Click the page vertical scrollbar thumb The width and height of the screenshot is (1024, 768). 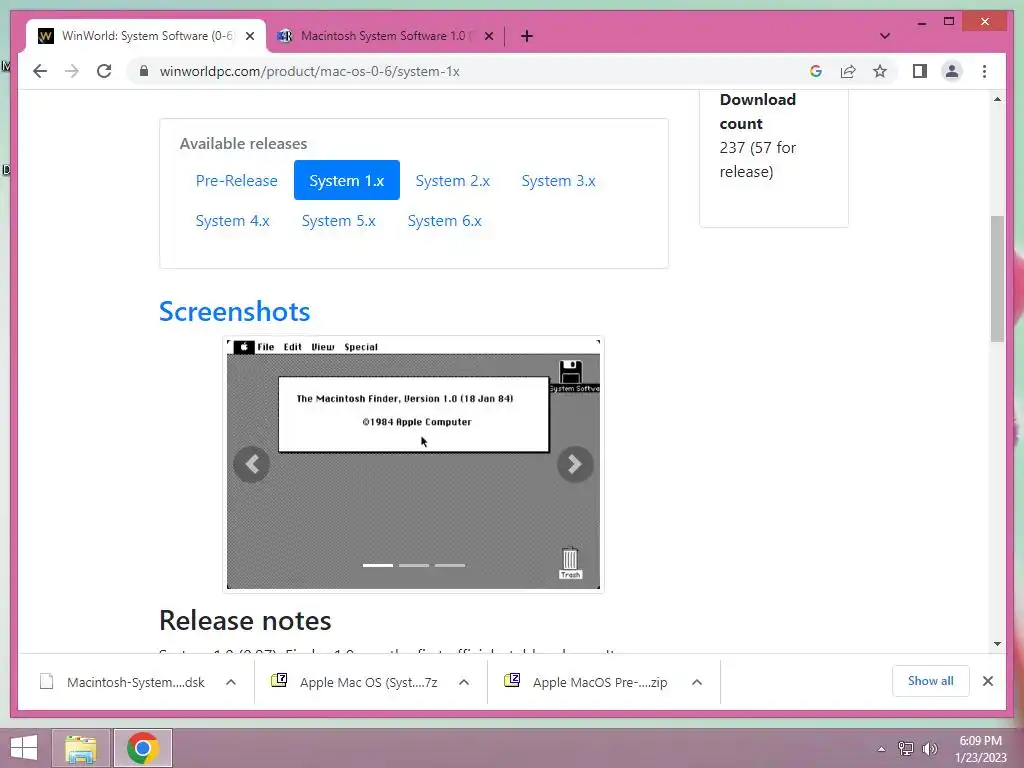tap(997, 279)
